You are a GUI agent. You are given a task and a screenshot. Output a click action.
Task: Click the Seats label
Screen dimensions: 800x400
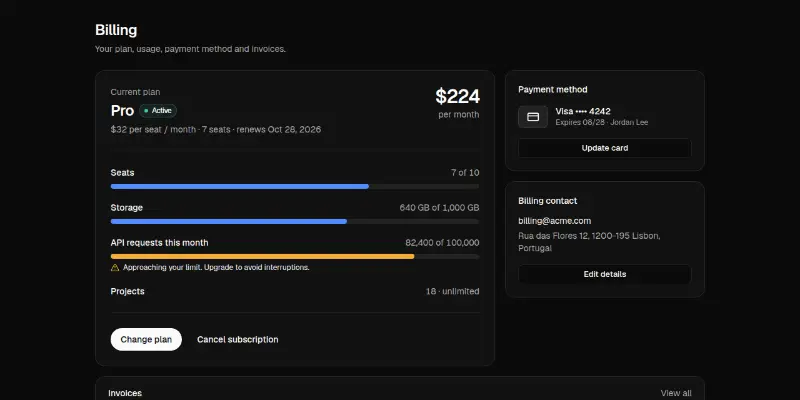[122, 172]
